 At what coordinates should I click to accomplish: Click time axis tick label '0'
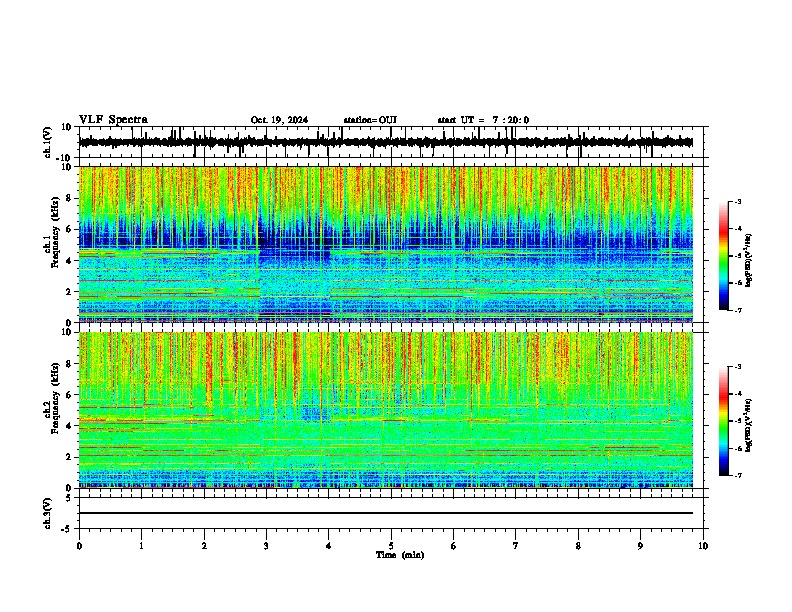(79, 546)
